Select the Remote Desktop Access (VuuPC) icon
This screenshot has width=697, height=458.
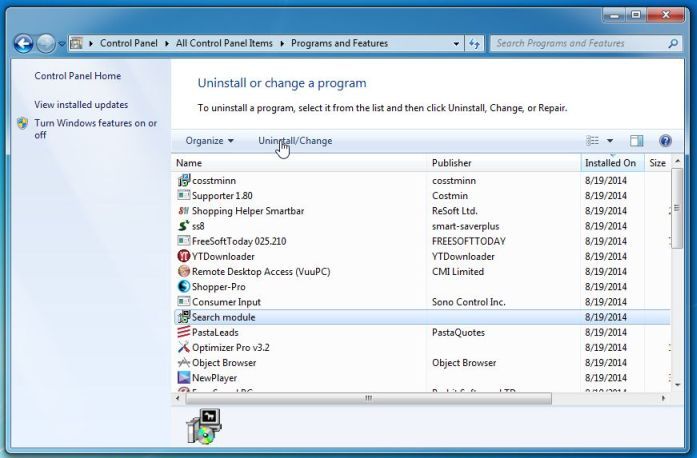[x=184, y=271]
